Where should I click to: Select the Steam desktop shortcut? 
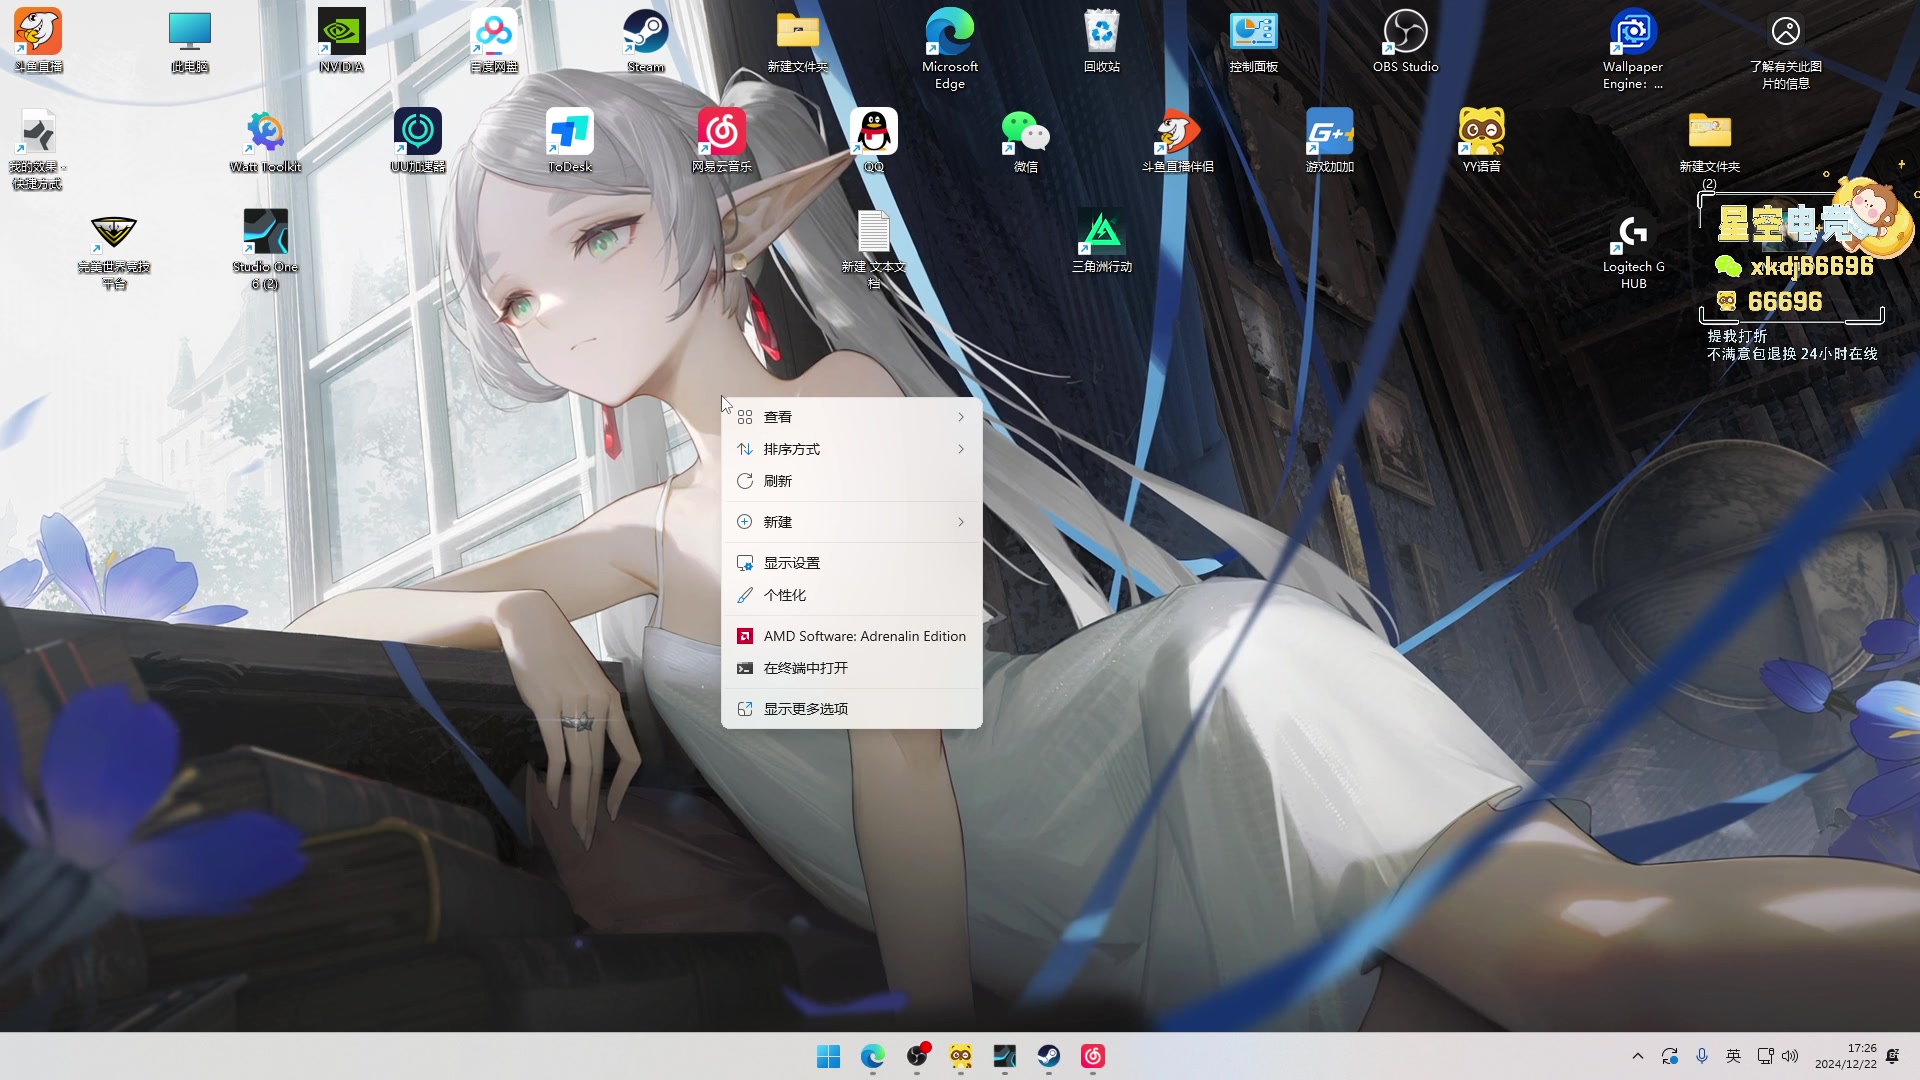pyautogui.click(x=646, y=41)
